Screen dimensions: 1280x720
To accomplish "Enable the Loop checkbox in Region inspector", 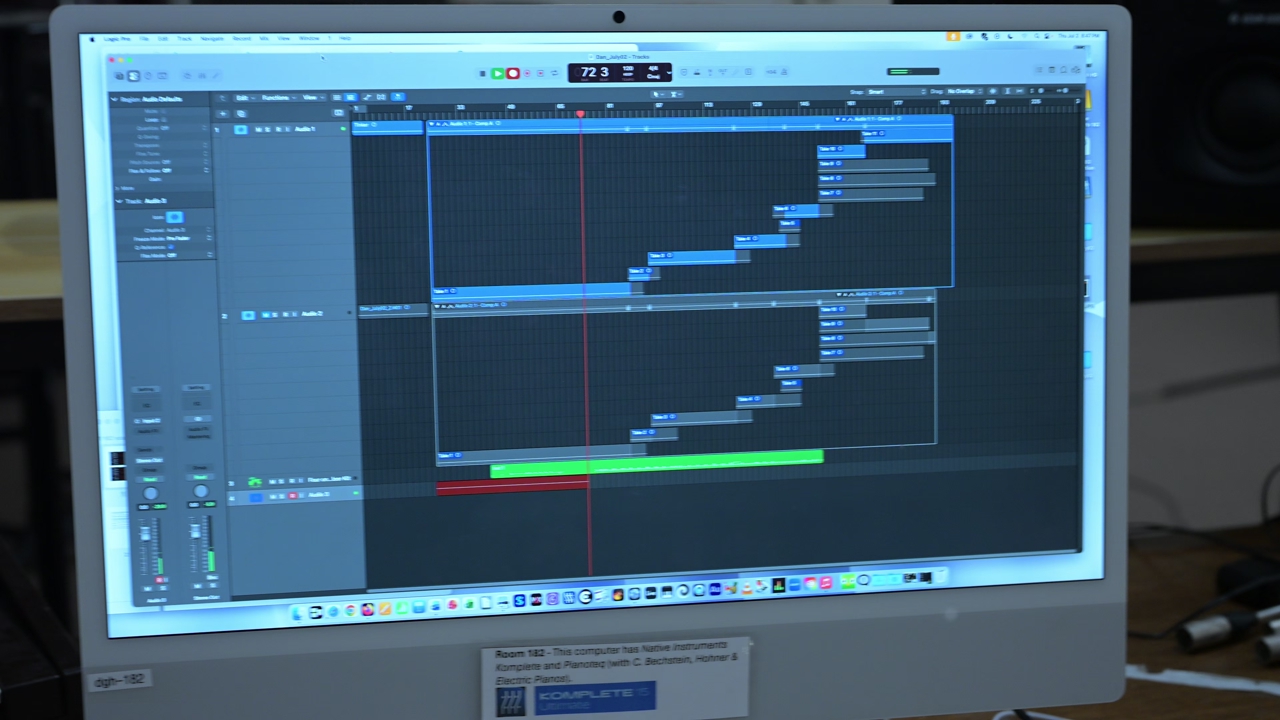I will pos(164,120).
